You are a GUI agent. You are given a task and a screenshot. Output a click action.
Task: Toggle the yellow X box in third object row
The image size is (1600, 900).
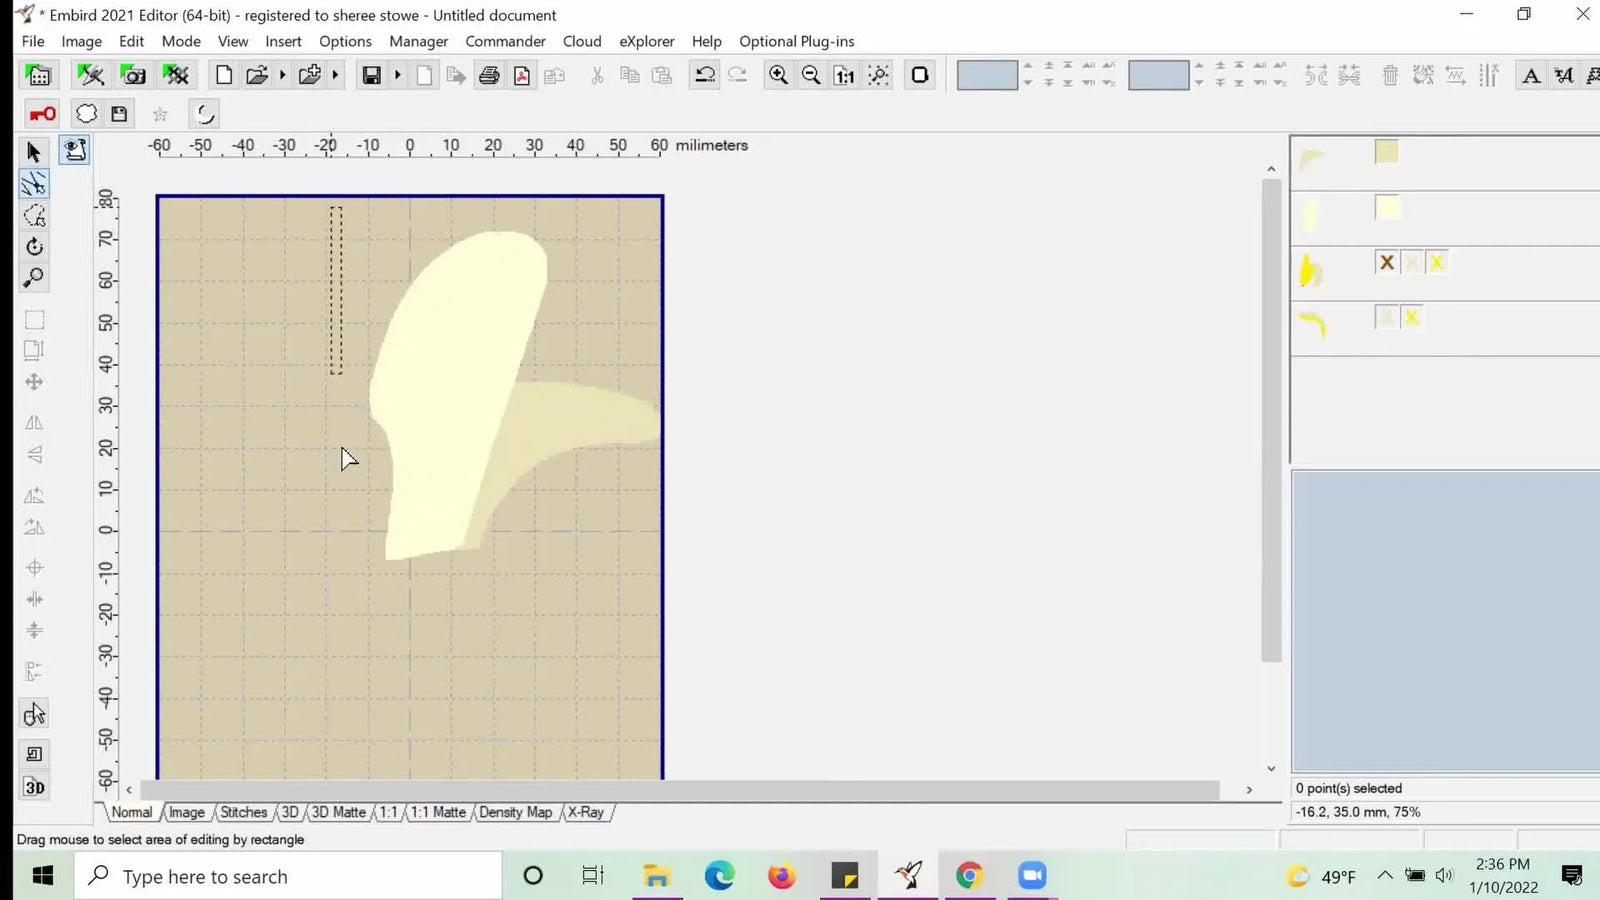[x=1437, y=262]
